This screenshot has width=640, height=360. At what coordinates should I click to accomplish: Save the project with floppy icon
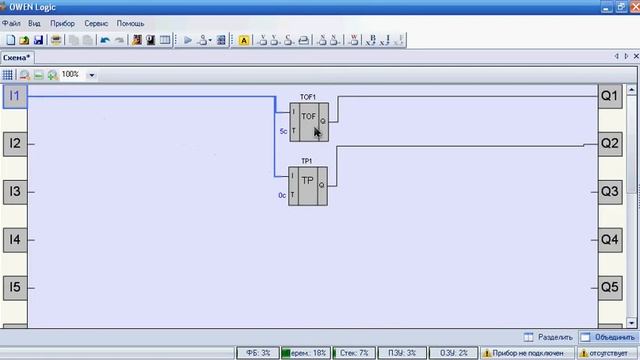(38, 40)
